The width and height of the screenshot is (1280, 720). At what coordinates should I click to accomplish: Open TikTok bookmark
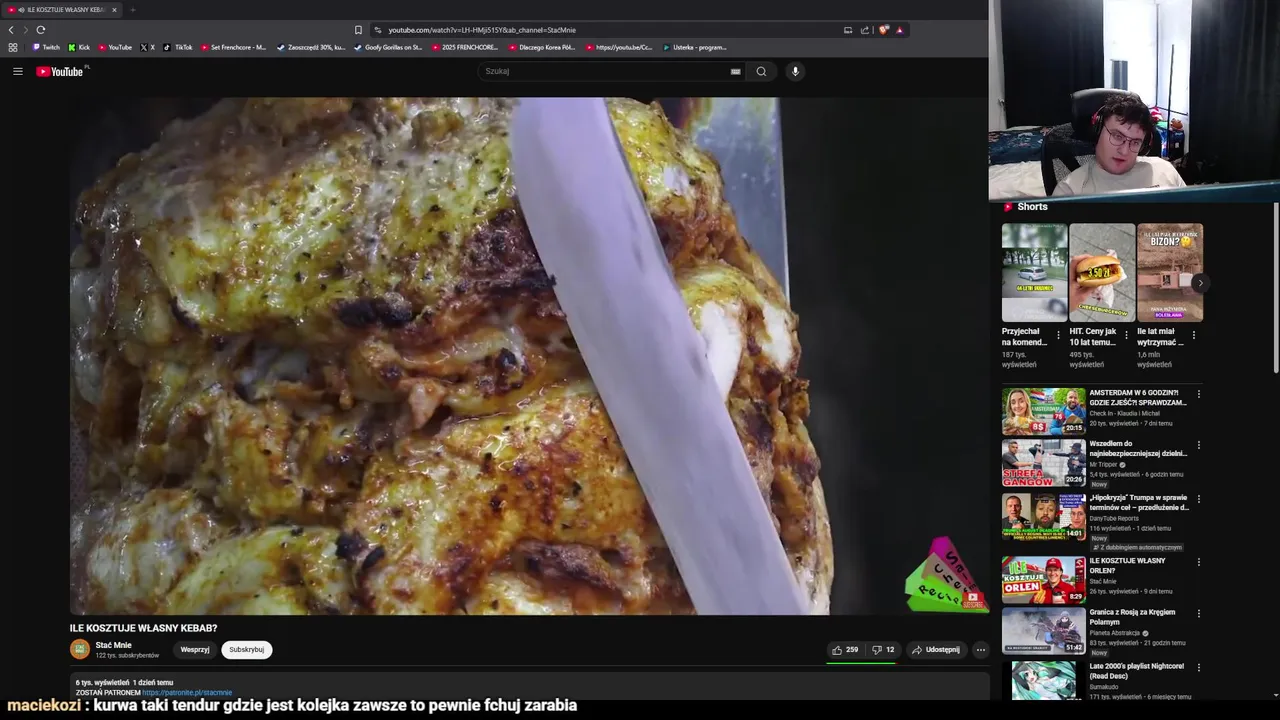pyautogui.click(x=178, y=47)
